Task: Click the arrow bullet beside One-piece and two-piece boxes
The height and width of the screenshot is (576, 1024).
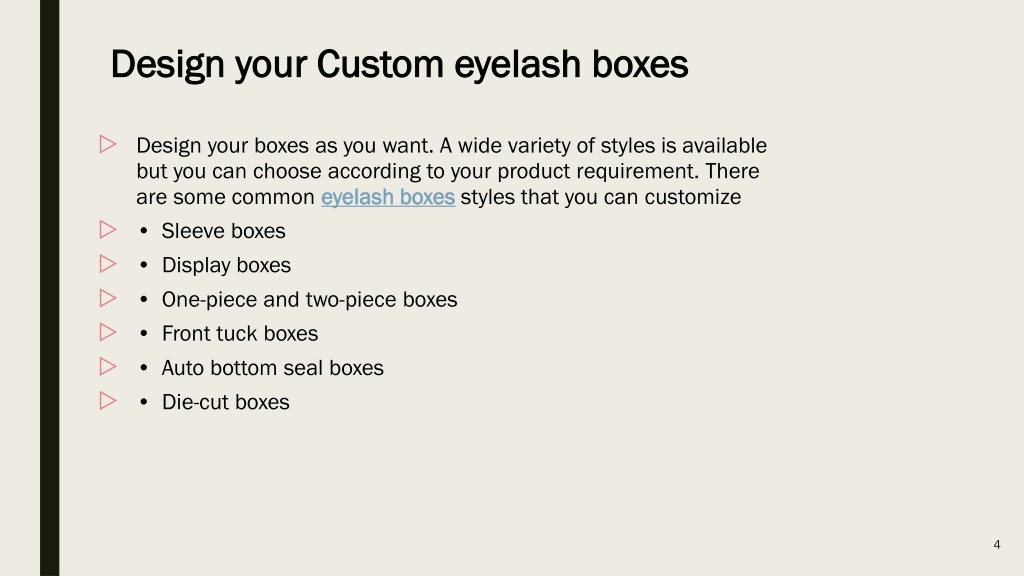Action: click(x=108, y=298)
